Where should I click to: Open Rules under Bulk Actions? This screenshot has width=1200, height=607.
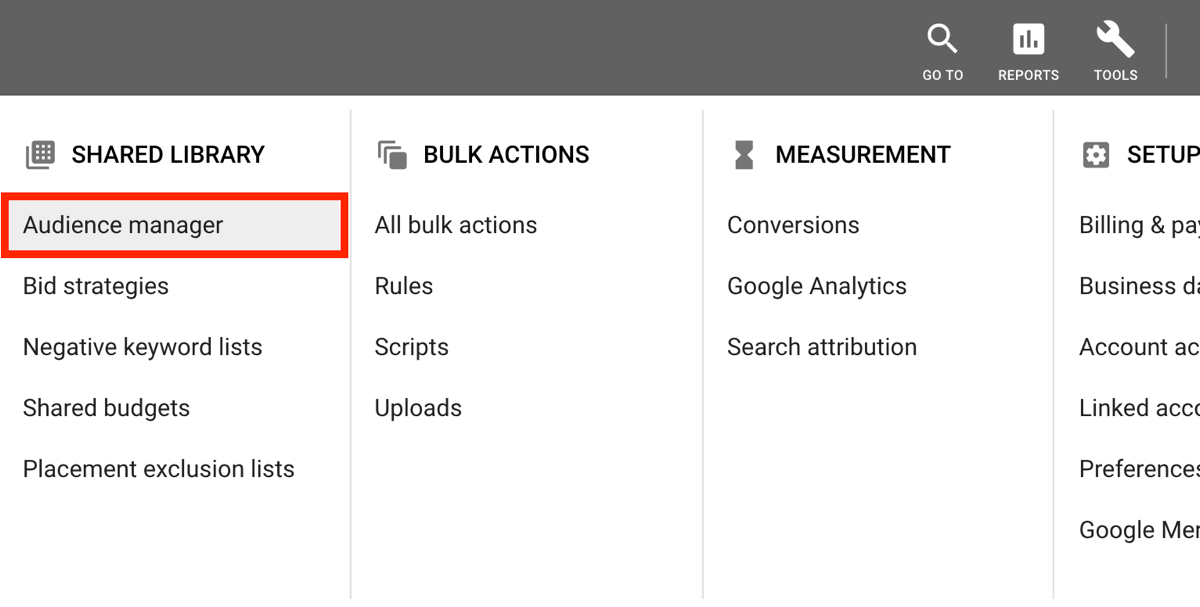pos(404,286)
